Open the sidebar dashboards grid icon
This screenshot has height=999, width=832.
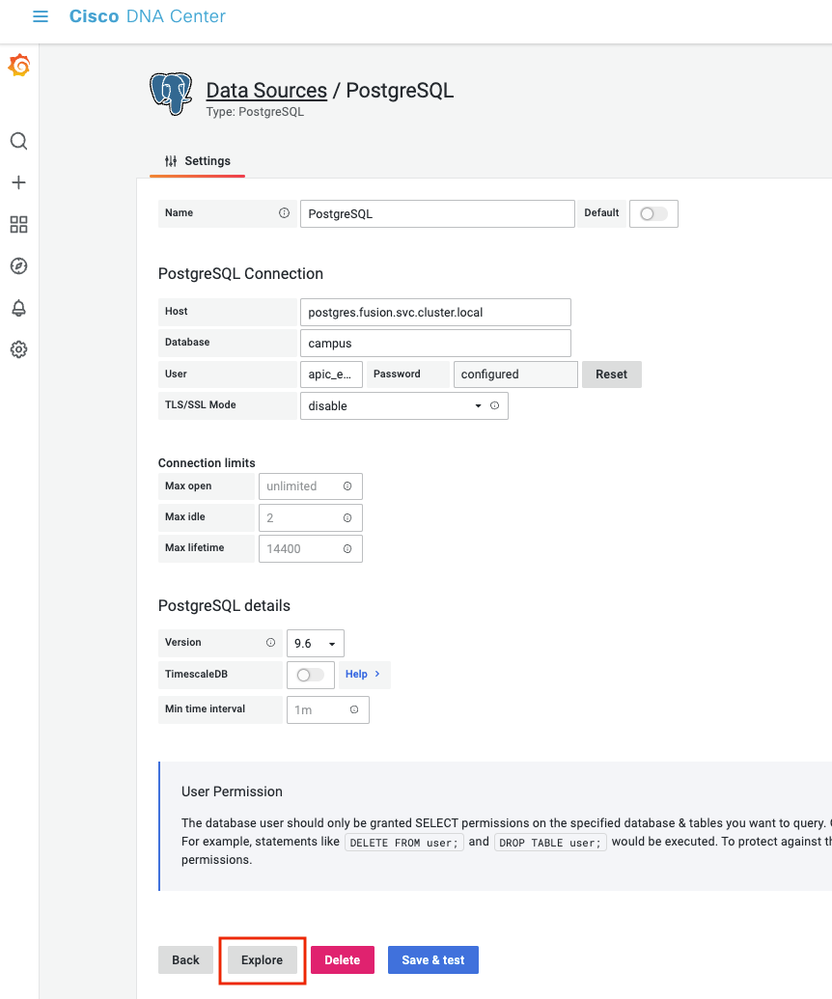tap(19, 224)
